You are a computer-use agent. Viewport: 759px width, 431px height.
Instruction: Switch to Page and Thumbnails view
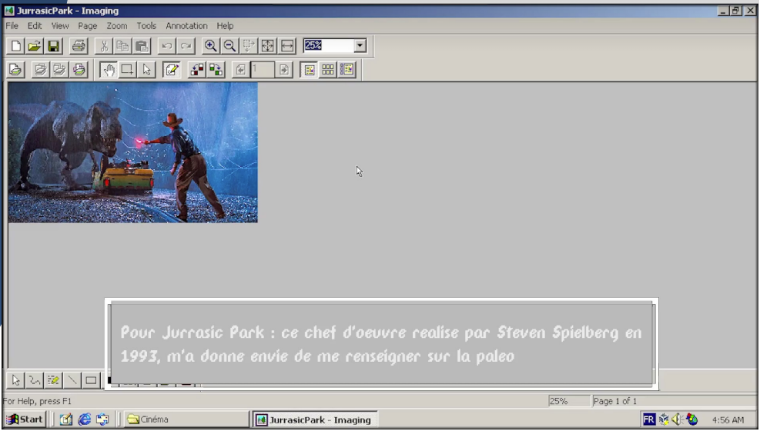click(347, 70)
